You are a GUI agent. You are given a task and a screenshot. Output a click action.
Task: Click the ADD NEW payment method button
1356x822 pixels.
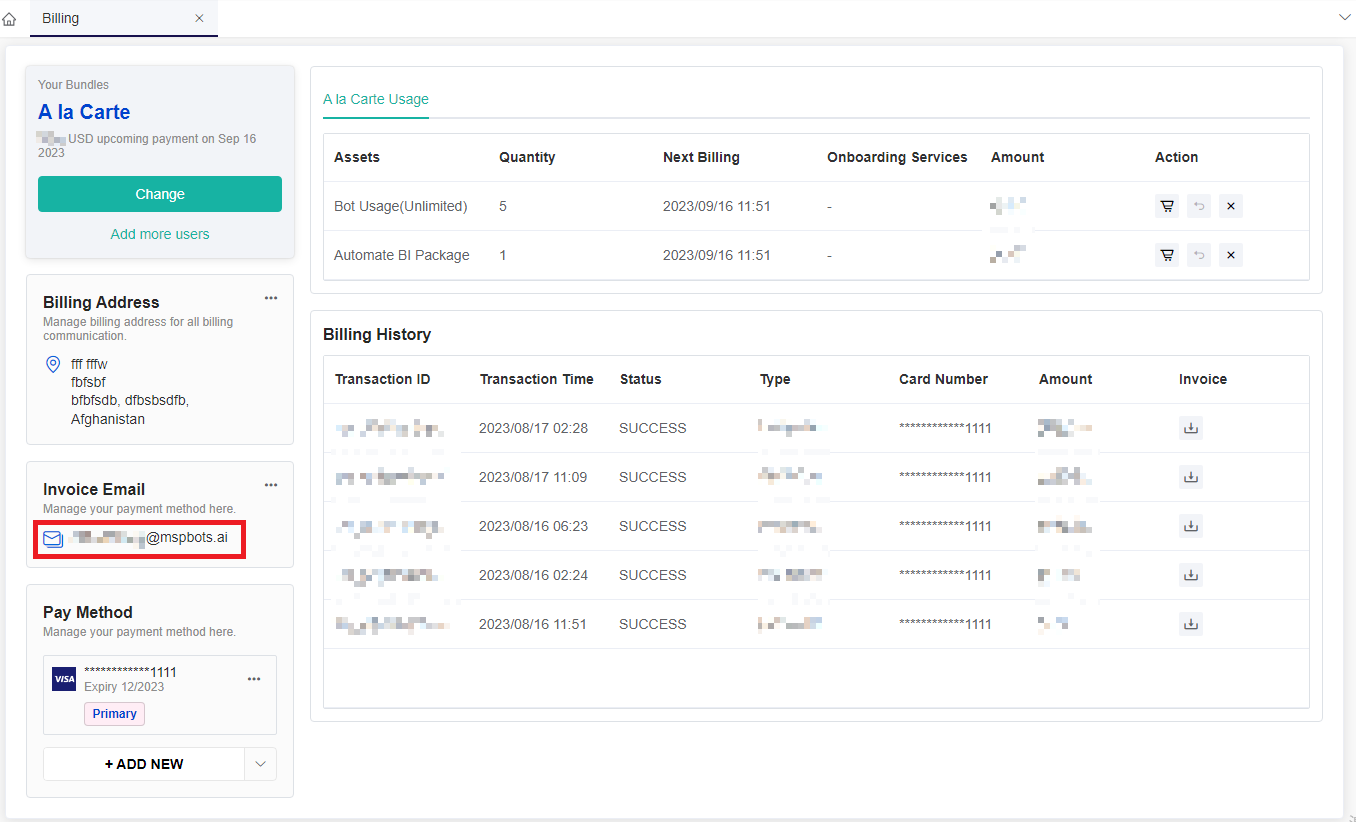tap(144, 763)
